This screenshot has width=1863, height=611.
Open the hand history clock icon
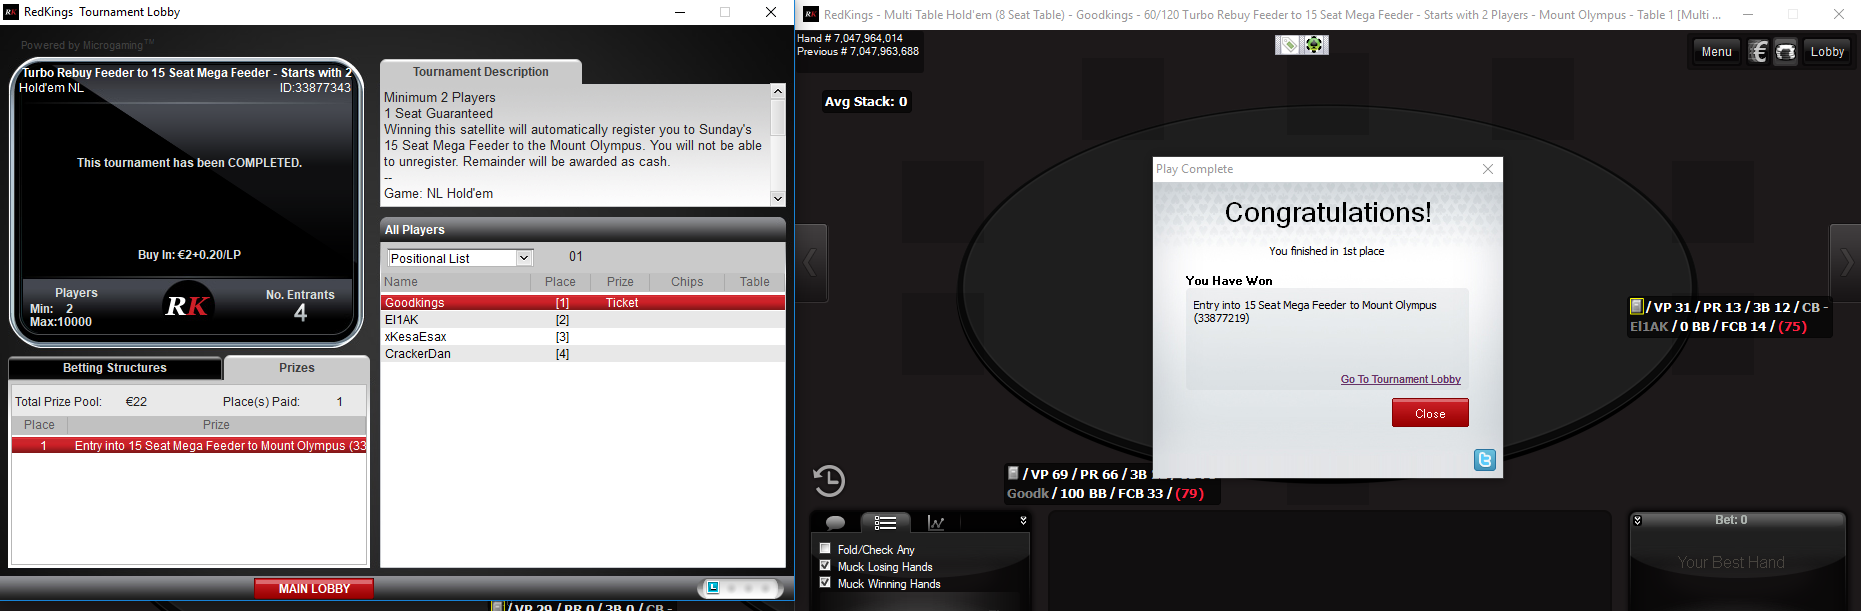point(829,481)
